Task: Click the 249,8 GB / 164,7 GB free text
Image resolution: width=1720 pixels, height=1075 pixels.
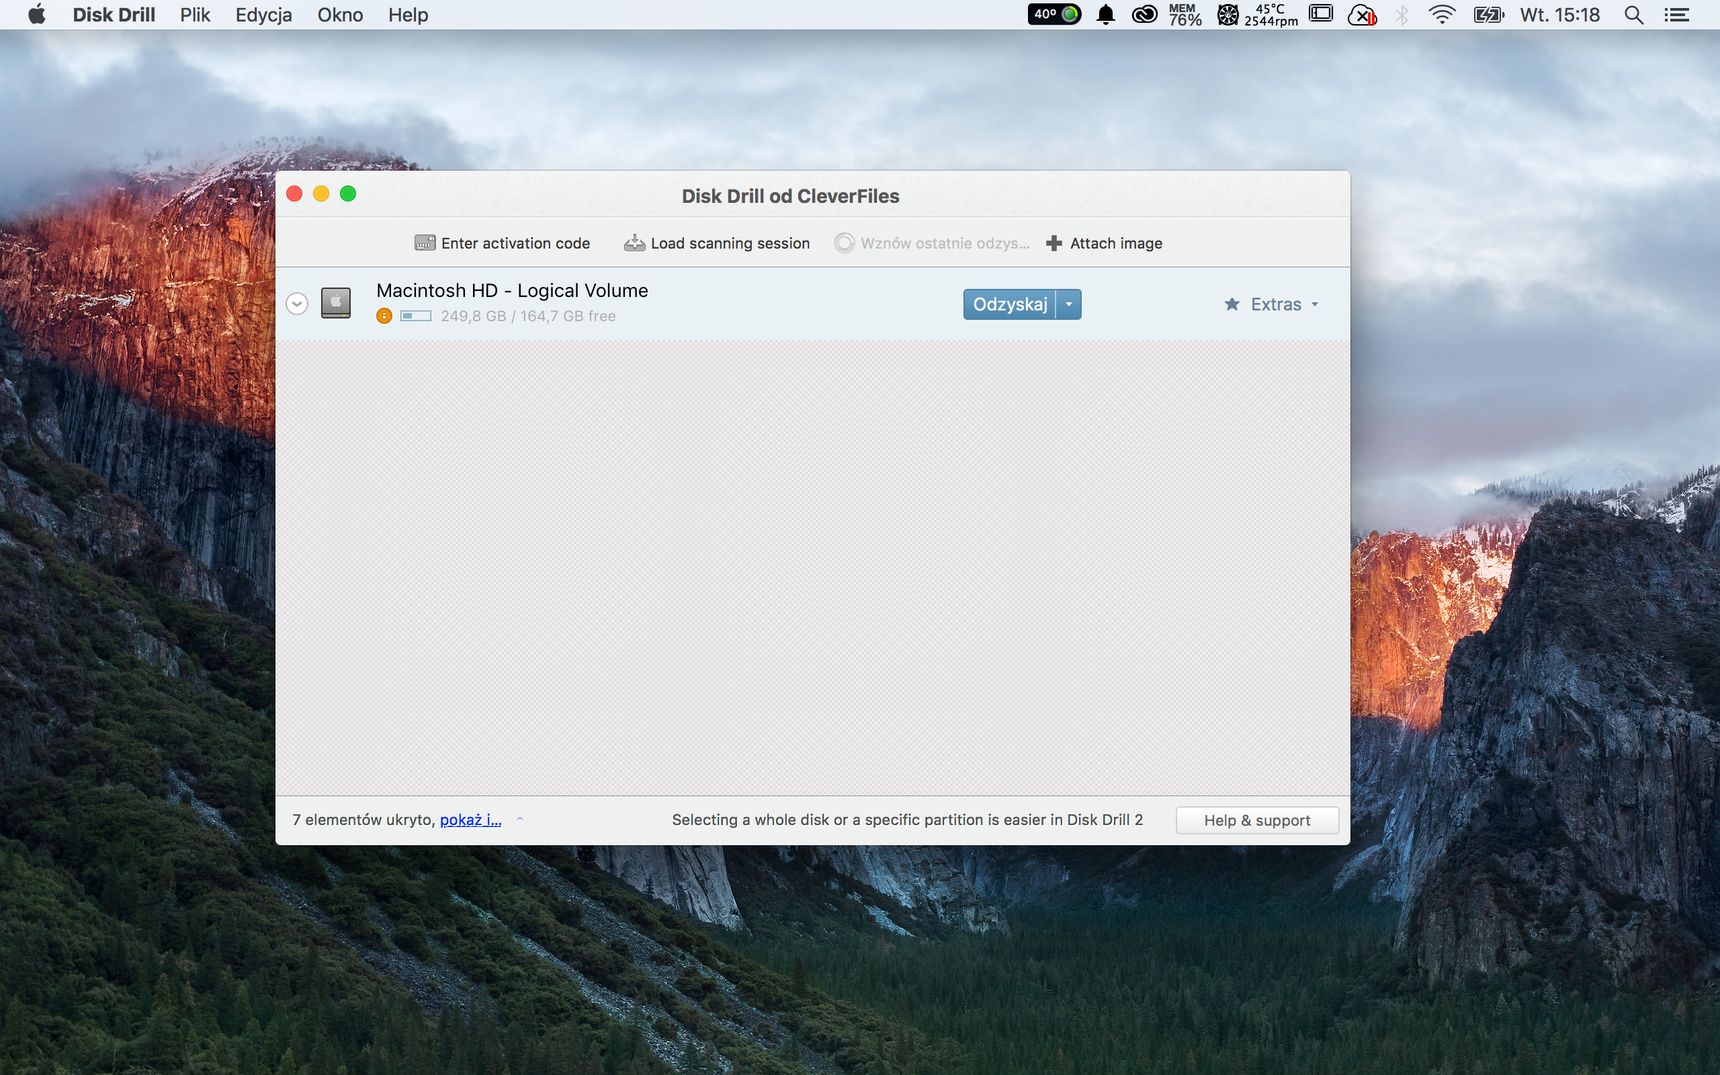Action: point(528,316)
